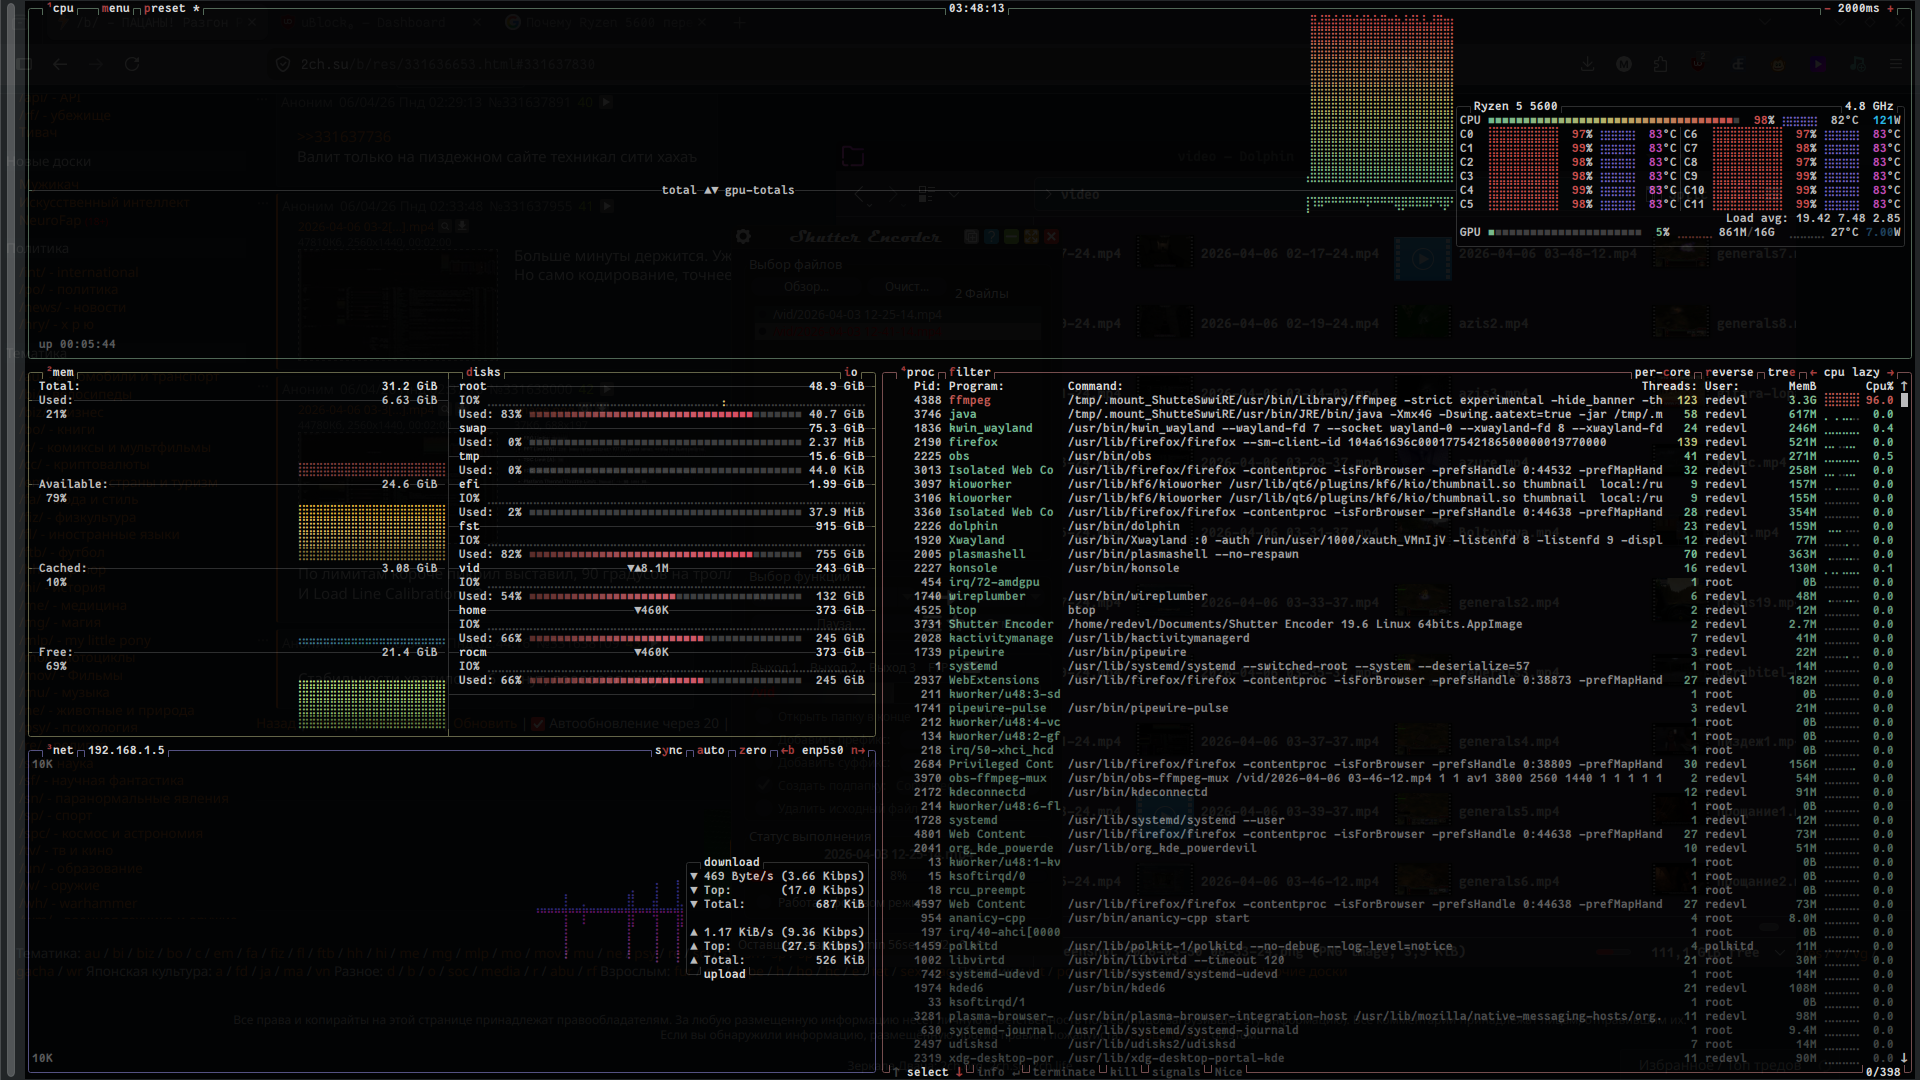This screenshot has width=1920, height=1080.
Task: Open the btop menu
Action: [x=116, y=8]
